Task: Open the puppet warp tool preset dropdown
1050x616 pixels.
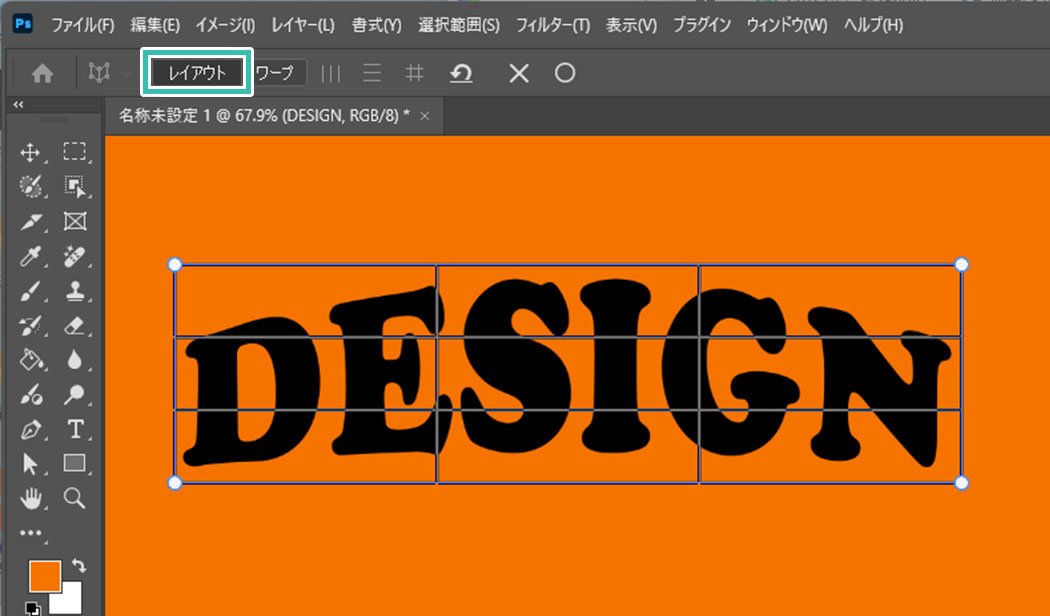Action: click(126, 73)
